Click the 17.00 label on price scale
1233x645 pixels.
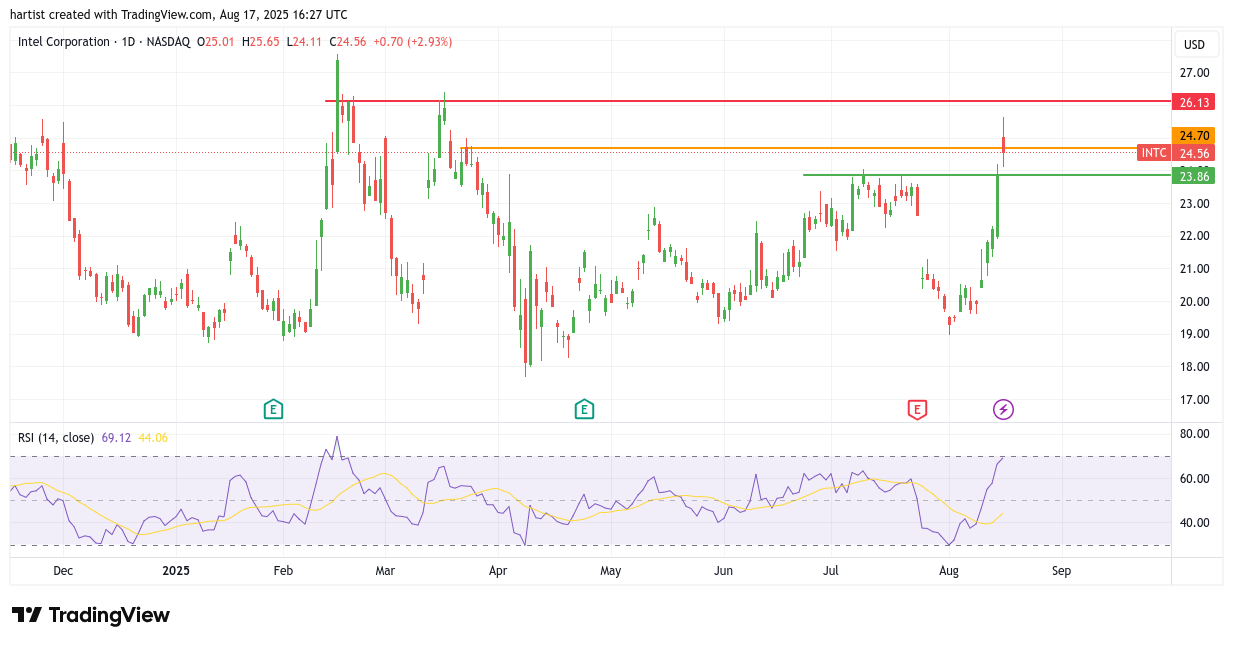[x=1194, y=400]
